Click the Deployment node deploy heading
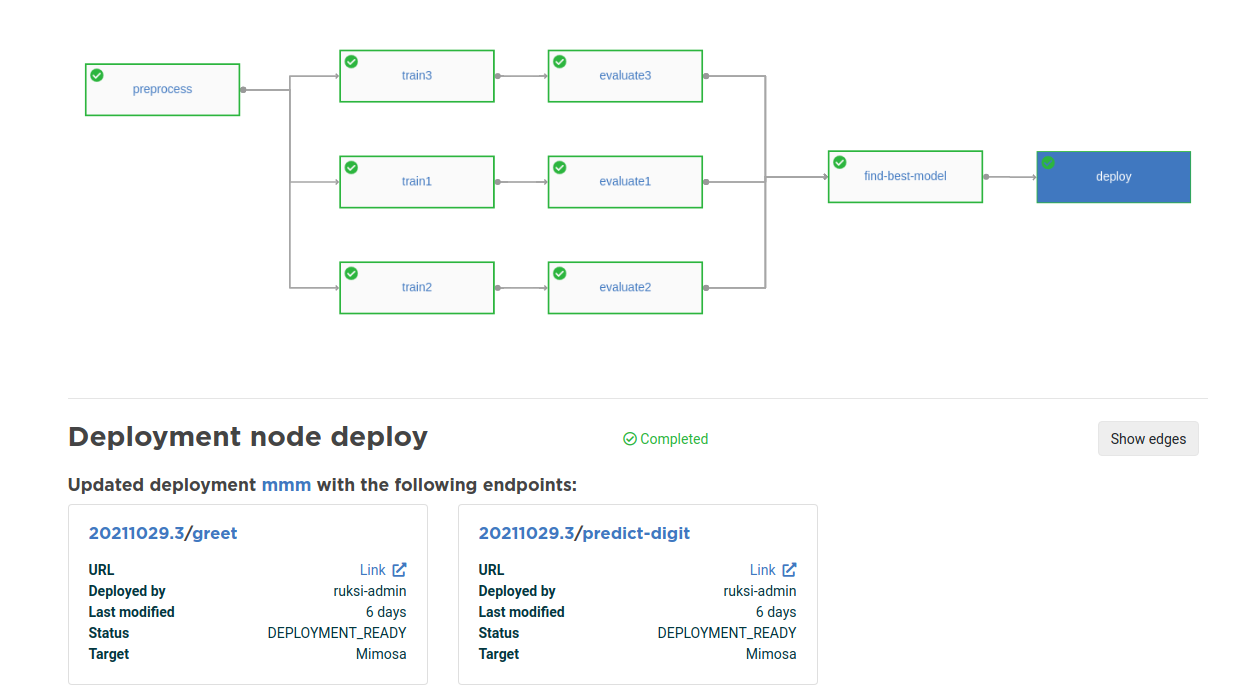This screenshot has width=1236, height=692. [248, 437]
